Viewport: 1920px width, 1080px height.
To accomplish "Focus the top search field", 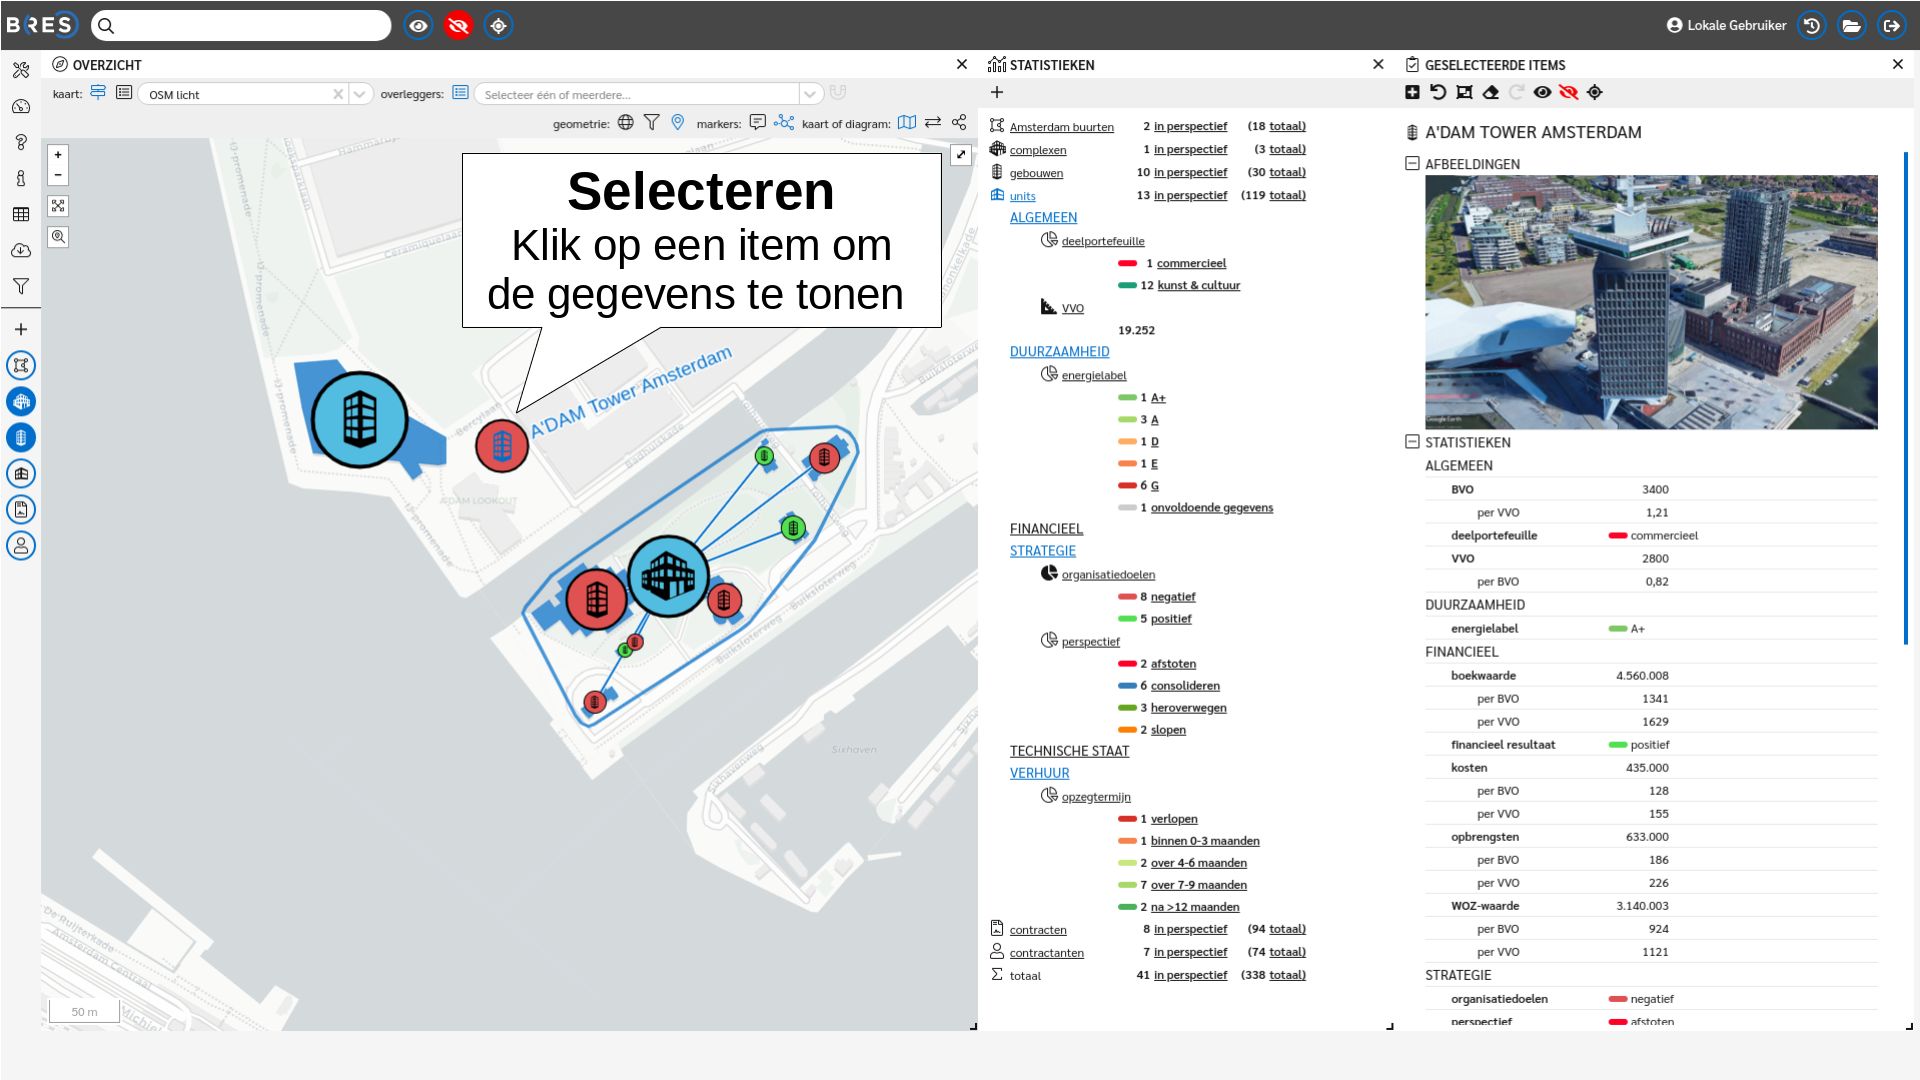I will pyautogui.click(x=241, y=25).
